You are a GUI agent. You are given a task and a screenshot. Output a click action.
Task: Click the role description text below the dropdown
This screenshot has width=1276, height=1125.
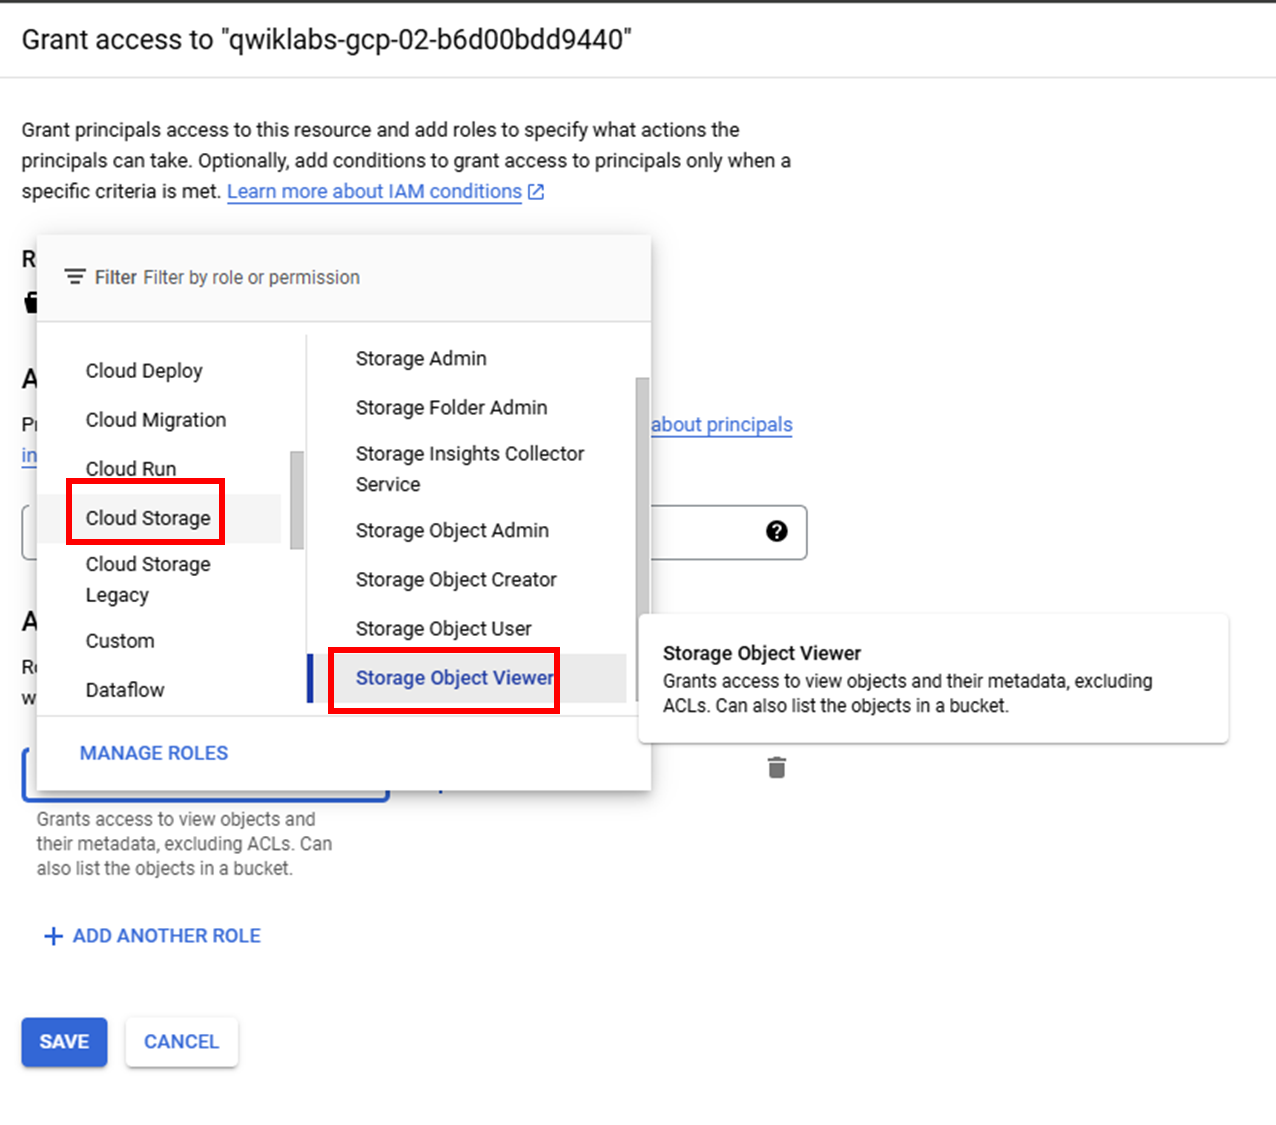click(184, 844)
